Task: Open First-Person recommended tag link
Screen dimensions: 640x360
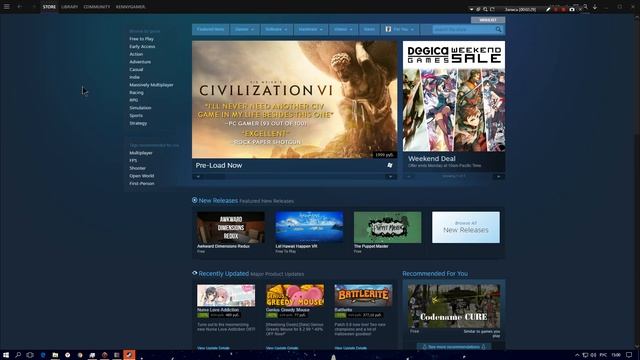Action: [x=142, y=184]
